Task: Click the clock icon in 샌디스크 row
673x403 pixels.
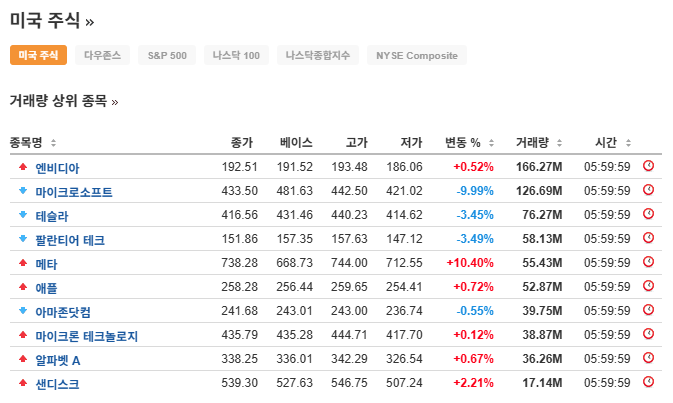Action: click(648, 382)
